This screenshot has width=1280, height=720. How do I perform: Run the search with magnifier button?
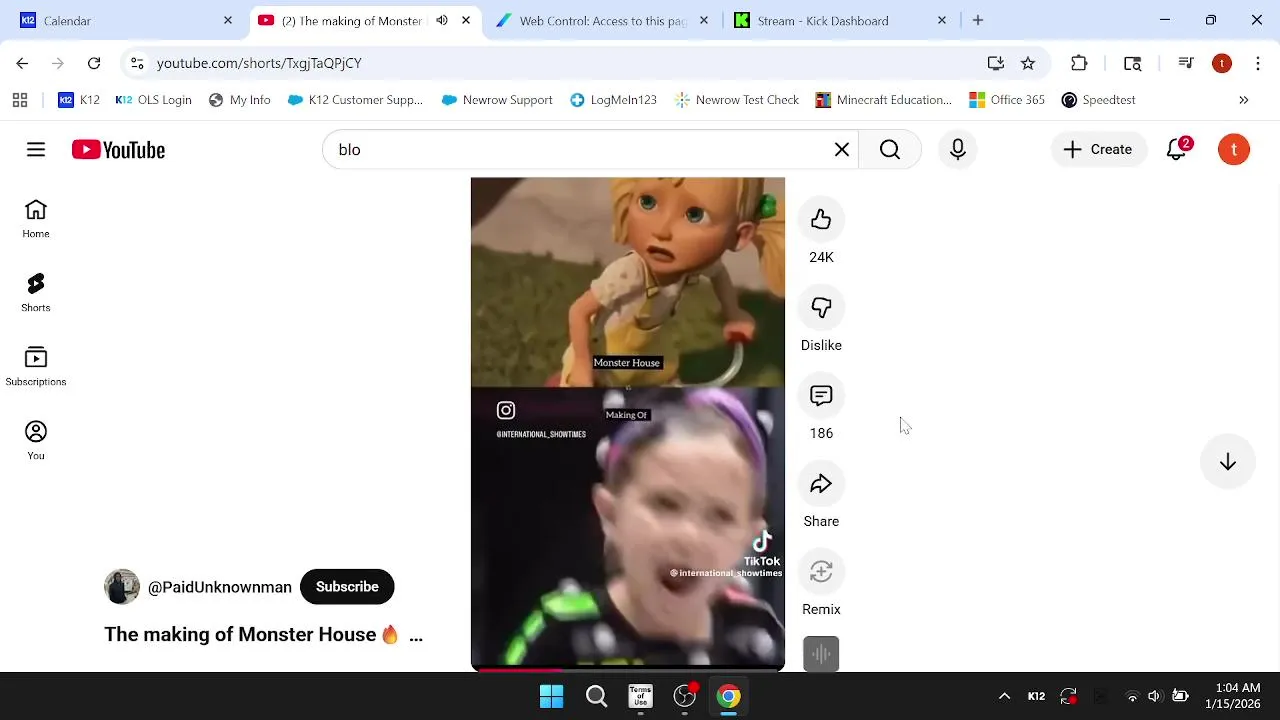pos(890,149)
